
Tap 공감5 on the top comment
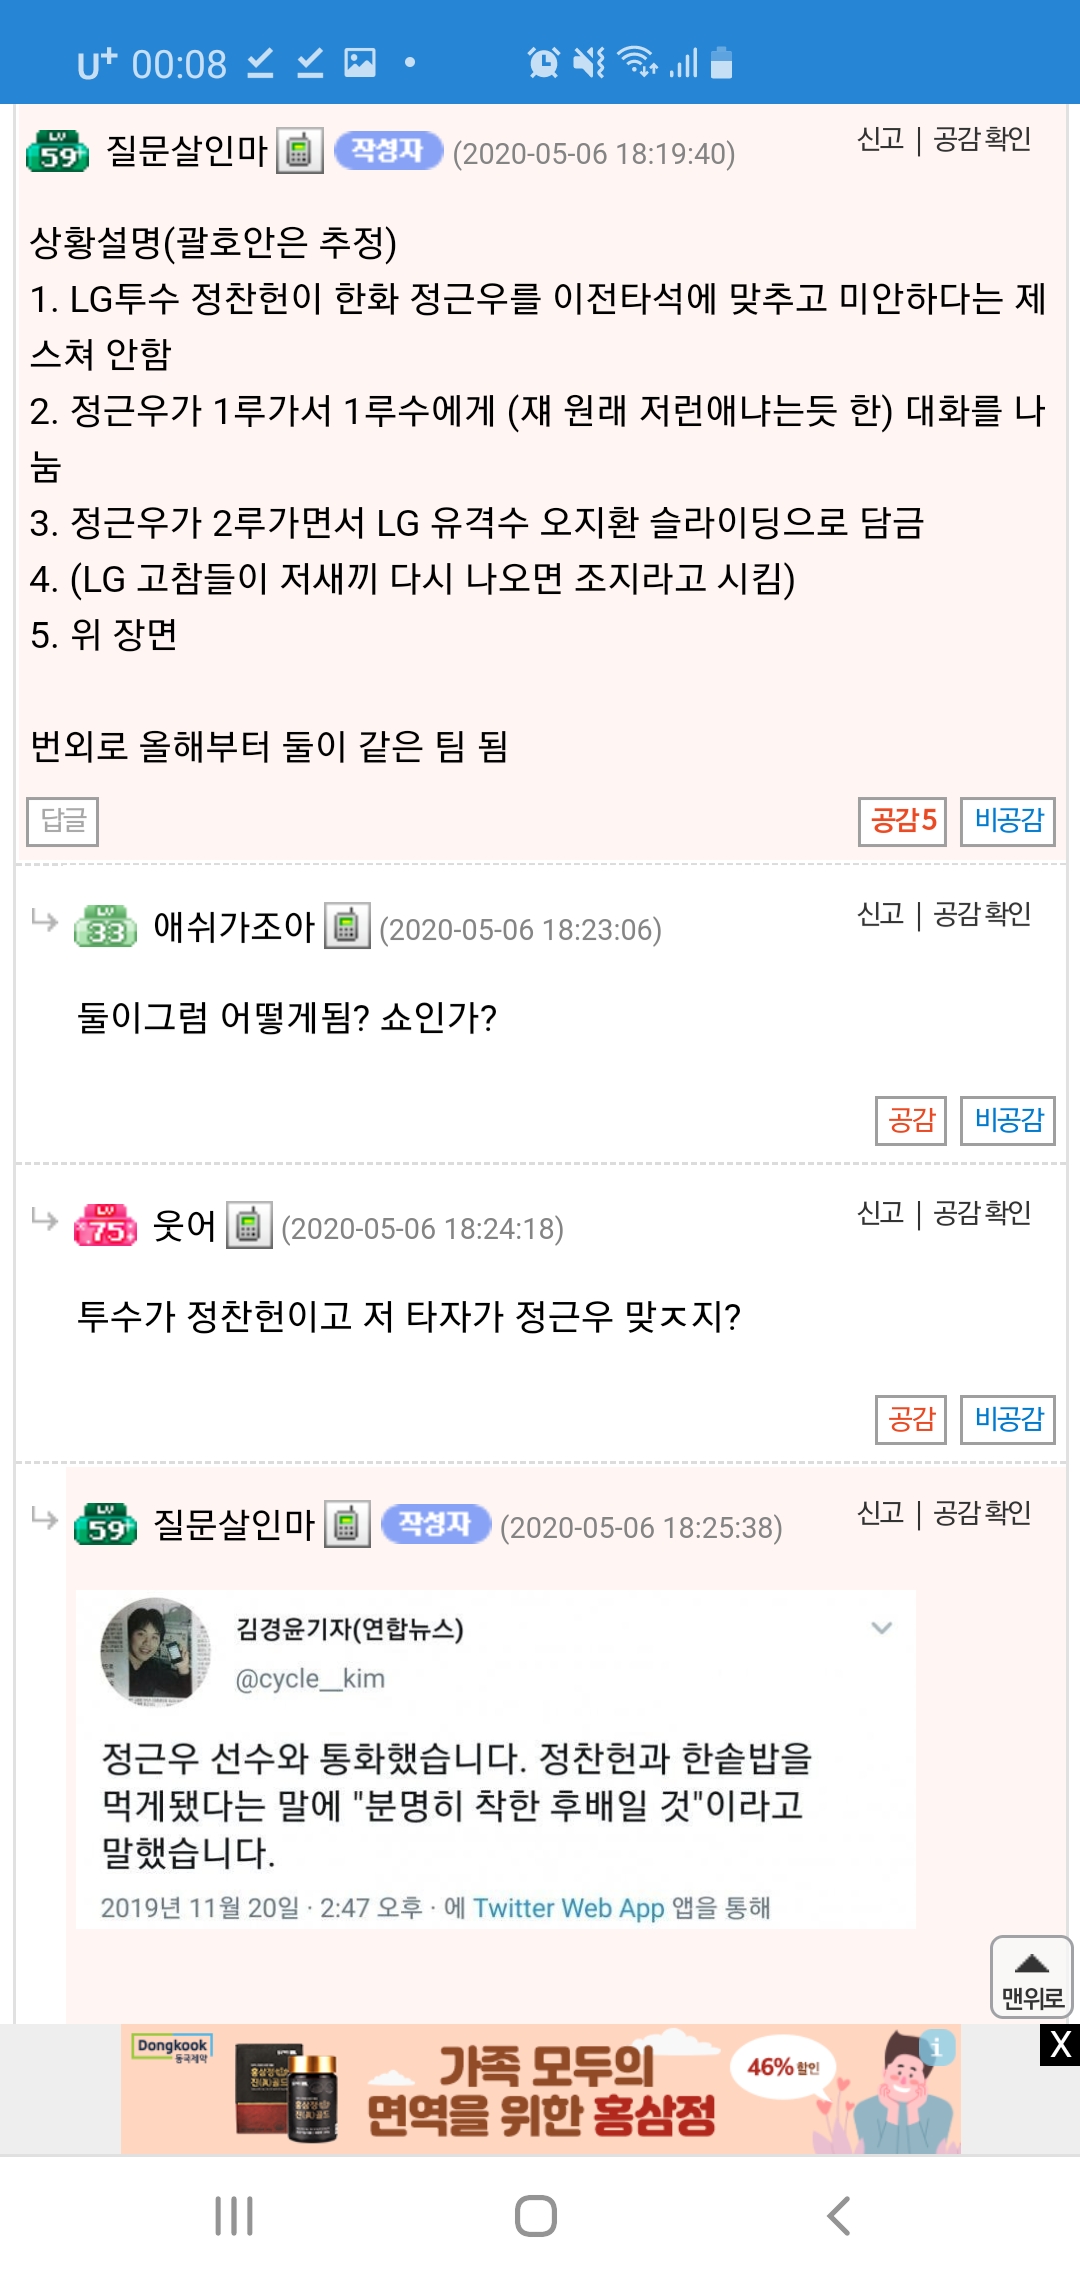click(902, 821)
